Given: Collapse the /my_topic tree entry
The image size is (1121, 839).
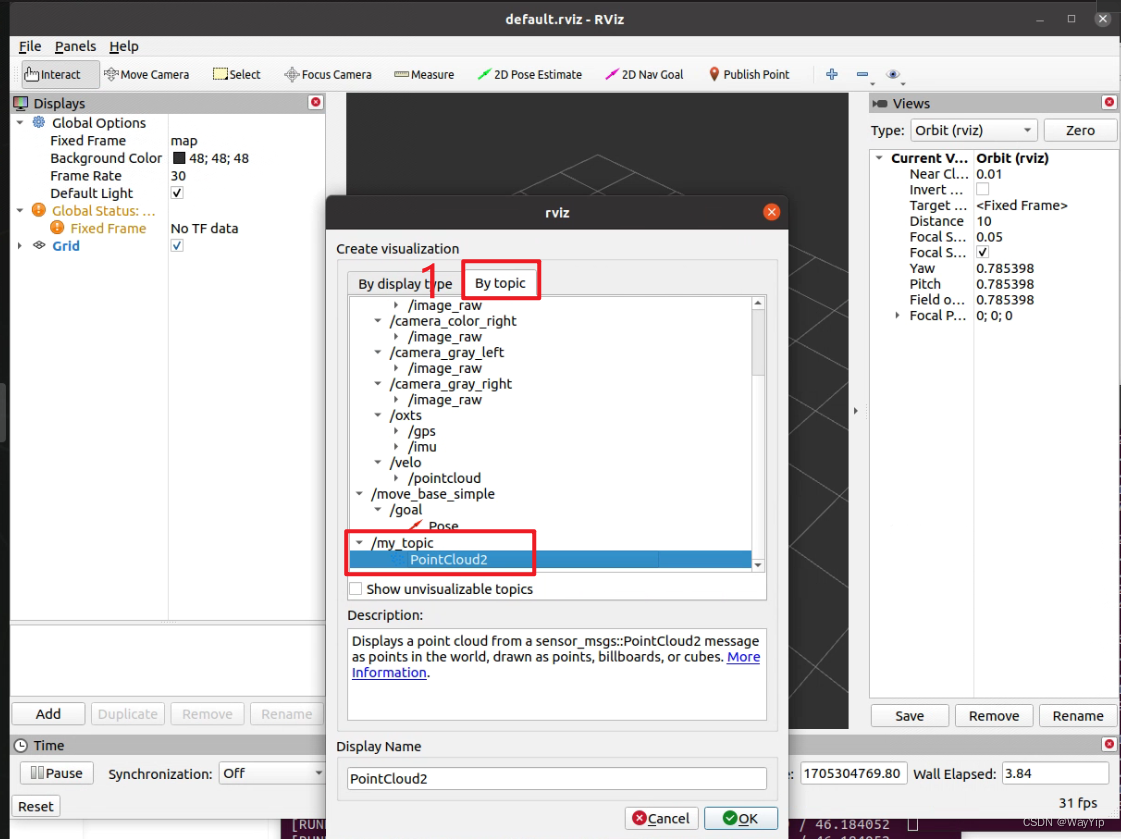Looking at the screenshot, I should pyautogui.click(x=360, y=542).
